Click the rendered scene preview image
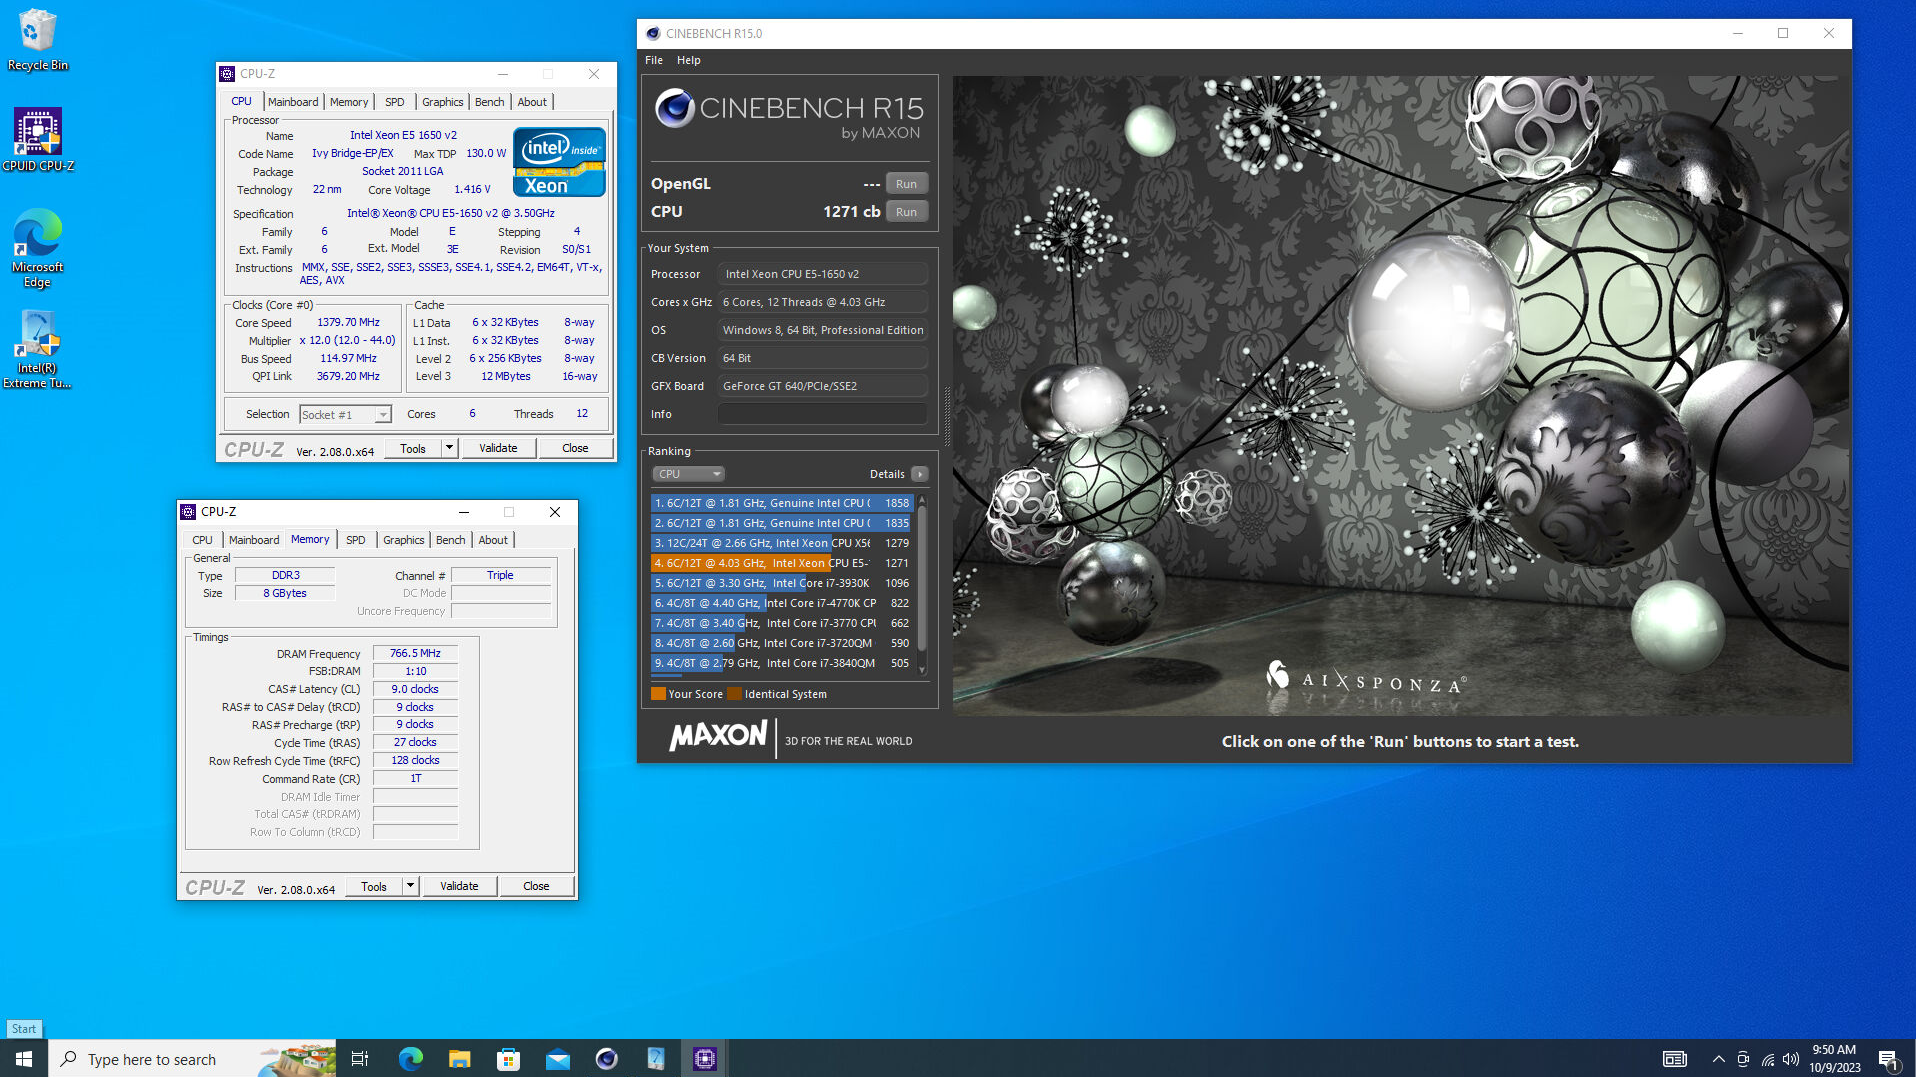This screenshot has width=1916, height=1077. tap(1400, 396)
